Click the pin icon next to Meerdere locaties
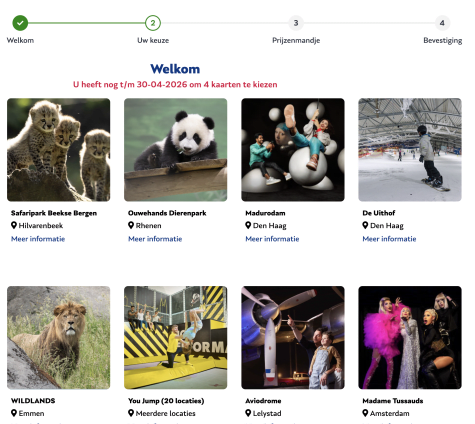This screenshot has width=475, height=424. click(131, 413)
